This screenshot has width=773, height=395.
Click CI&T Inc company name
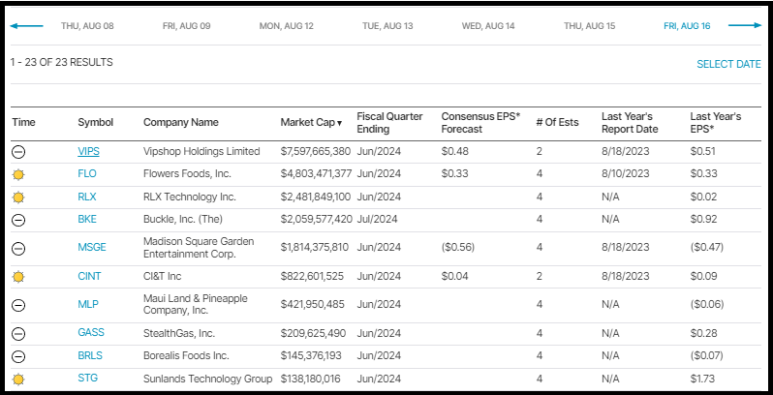coord(162,276)
